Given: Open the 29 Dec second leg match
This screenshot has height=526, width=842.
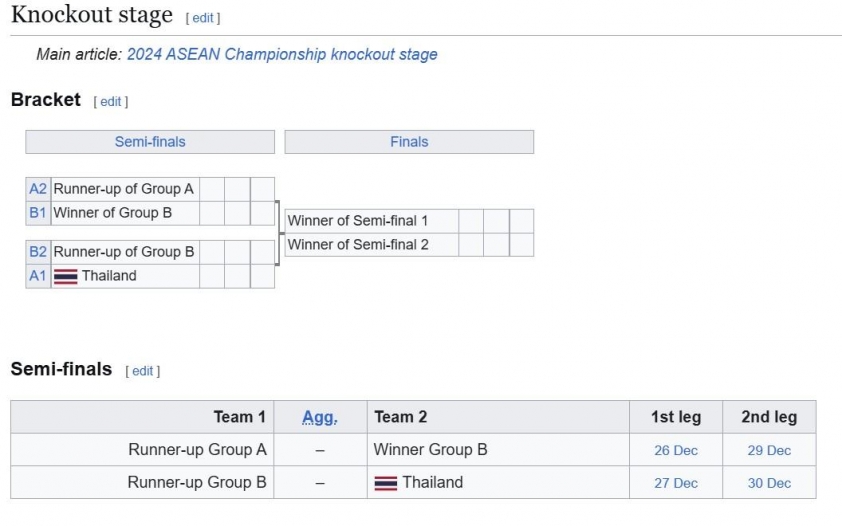Looking at the screenshot, I should (x=769, y=450).
